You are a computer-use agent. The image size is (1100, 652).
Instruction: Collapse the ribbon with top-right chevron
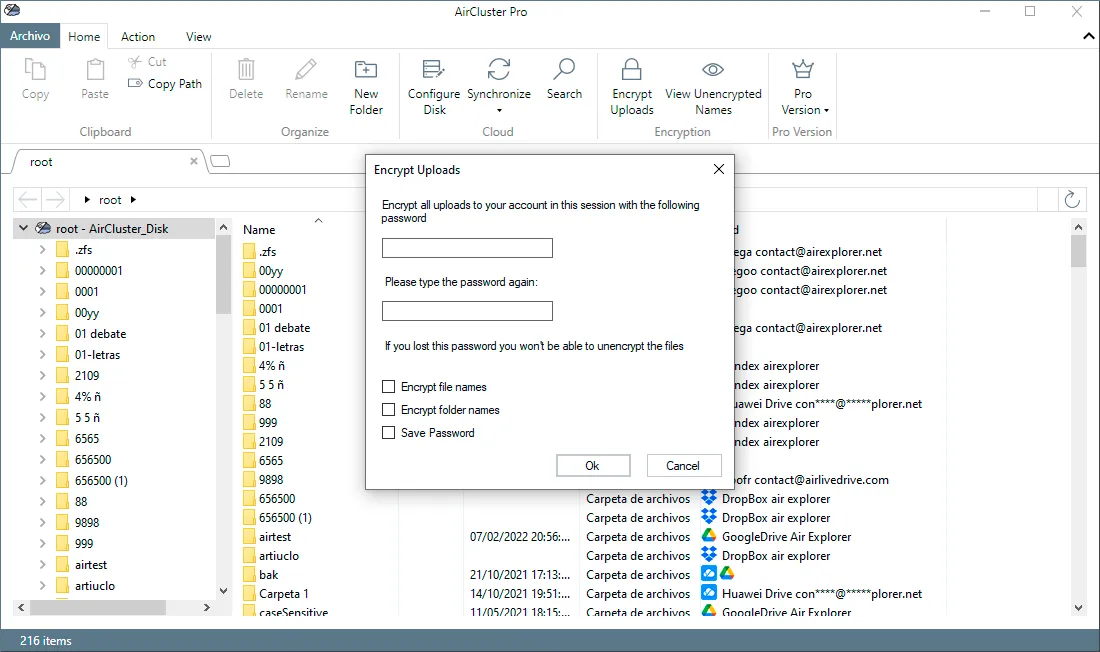[x=1088, y=36]
